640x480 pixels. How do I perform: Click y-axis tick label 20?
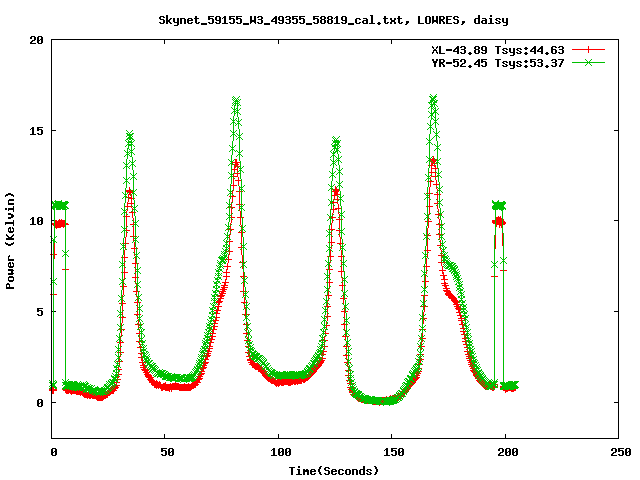click(x=36, y=40)
